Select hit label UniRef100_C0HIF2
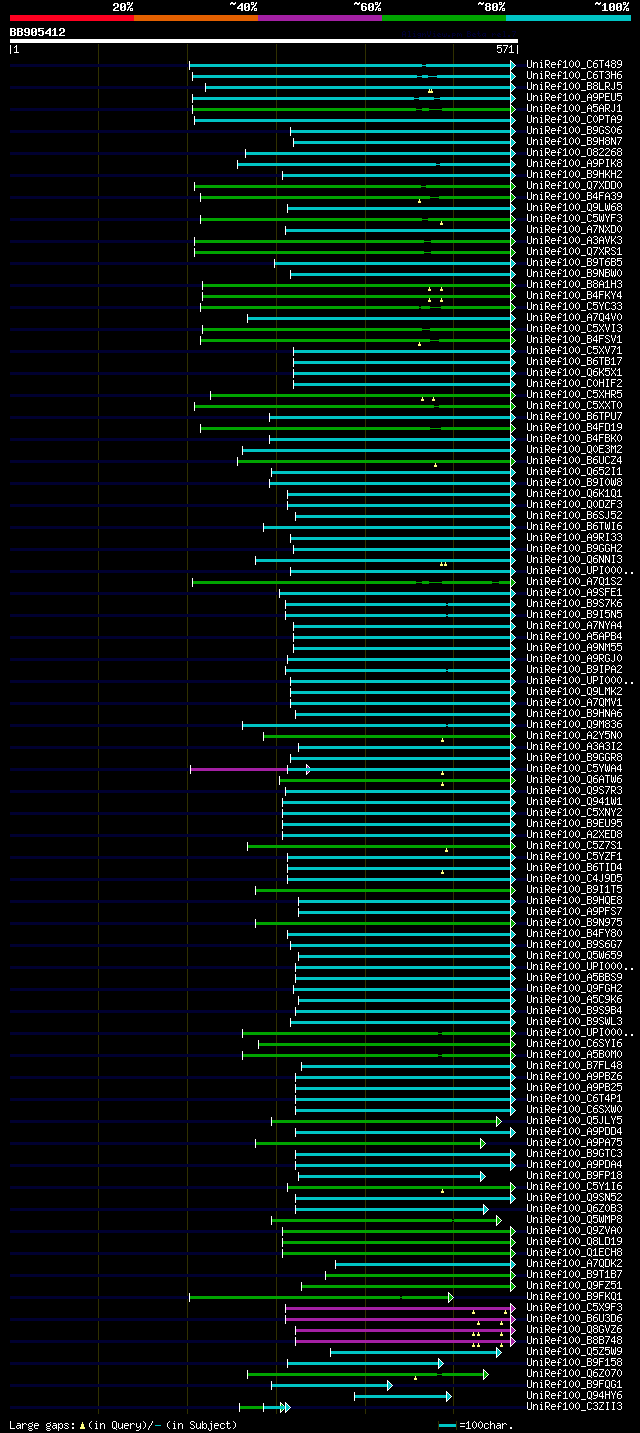Screen dimensions: 640x1433 point(574,384)
